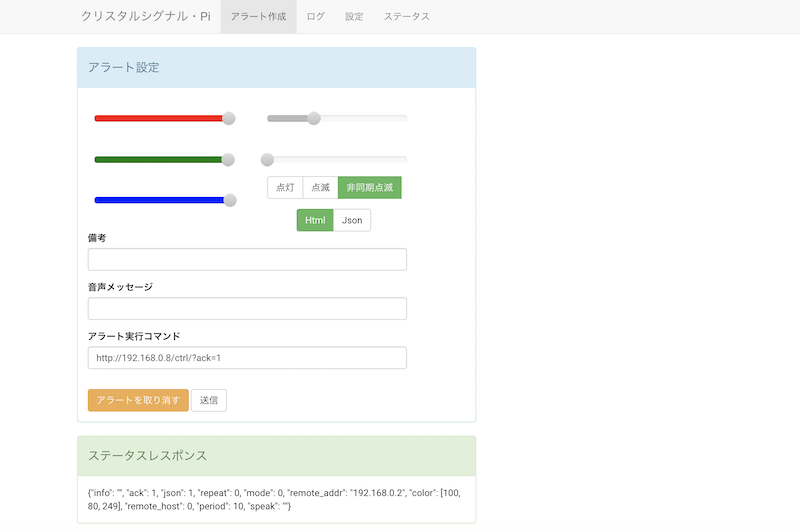Switch to the アラート作成 tab

pyautogui.click(x=259, y=17)
